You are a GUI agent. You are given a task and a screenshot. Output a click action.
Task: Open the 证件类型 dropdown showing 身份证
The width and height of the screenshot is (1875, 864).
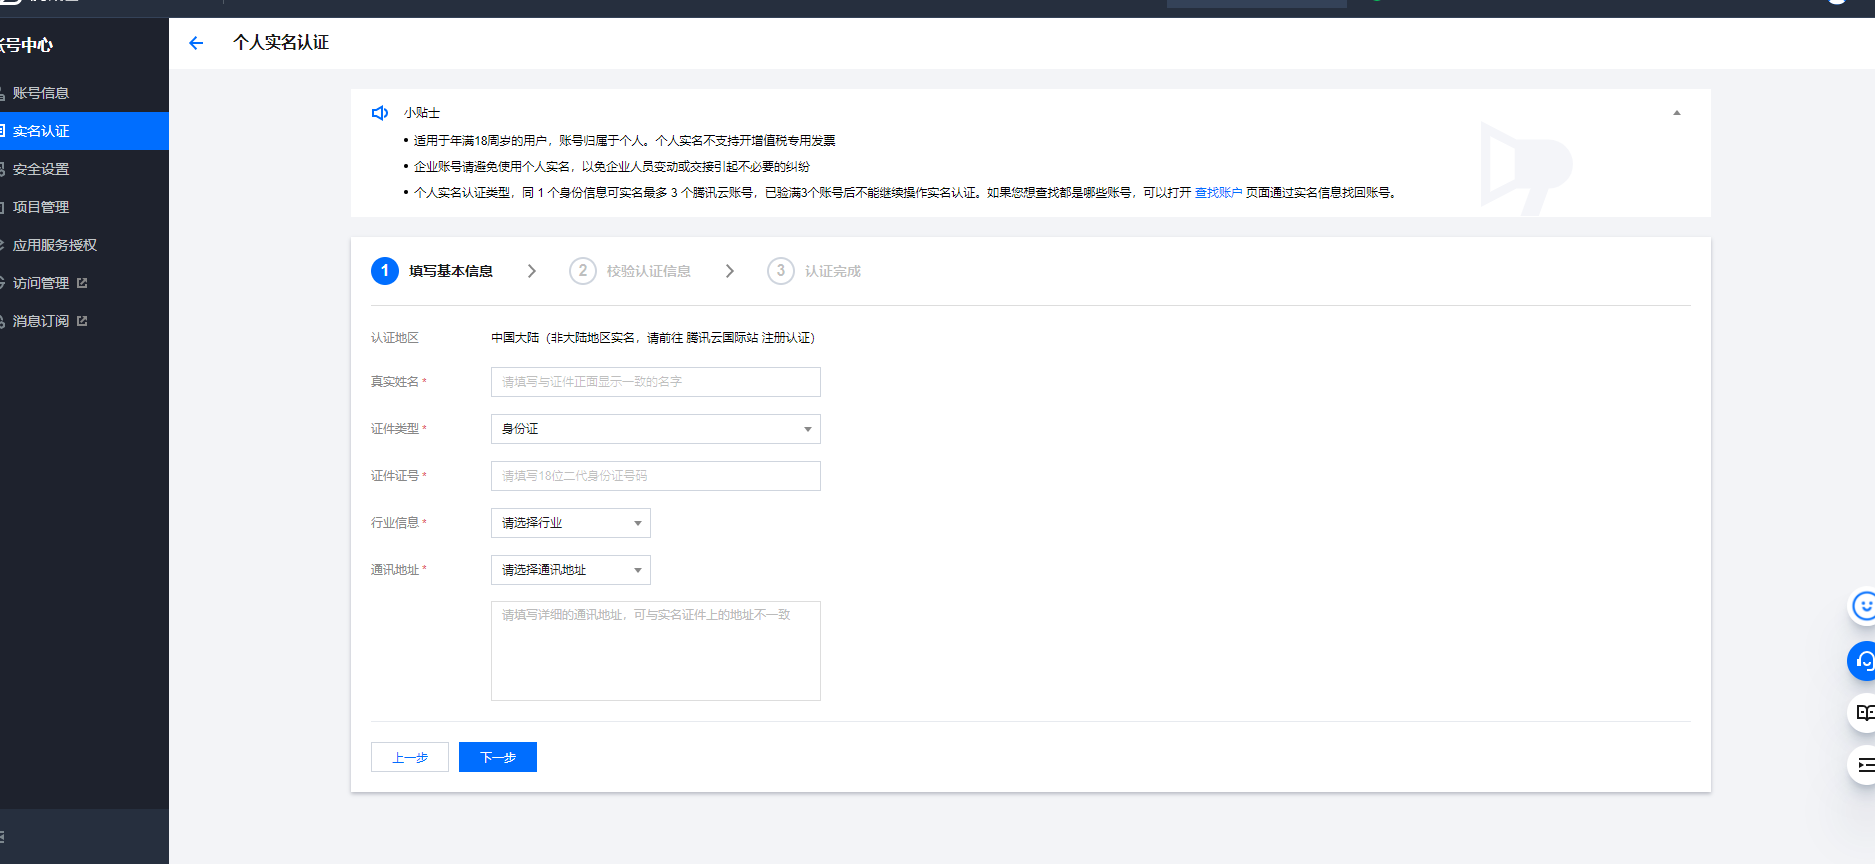[656, 429]
